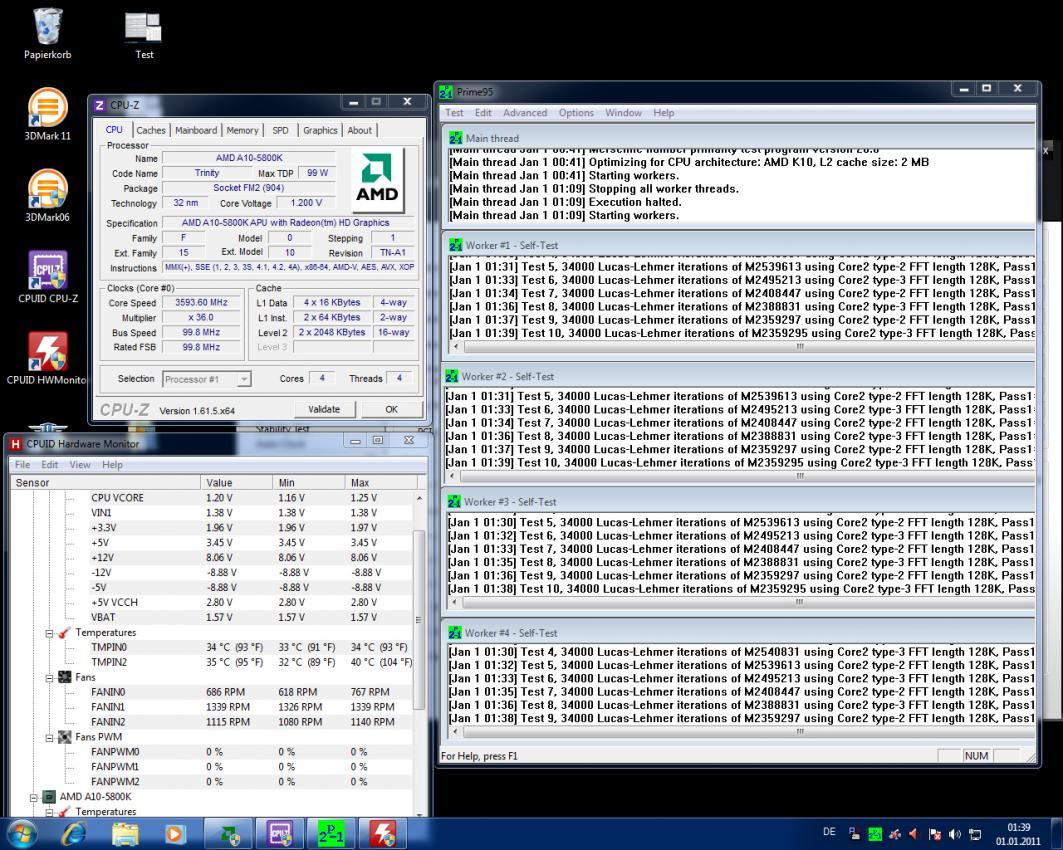Viewport: 1063px width, 850px height.
Task: Open the Action Center flag tray icon
Action: point(935,834)
